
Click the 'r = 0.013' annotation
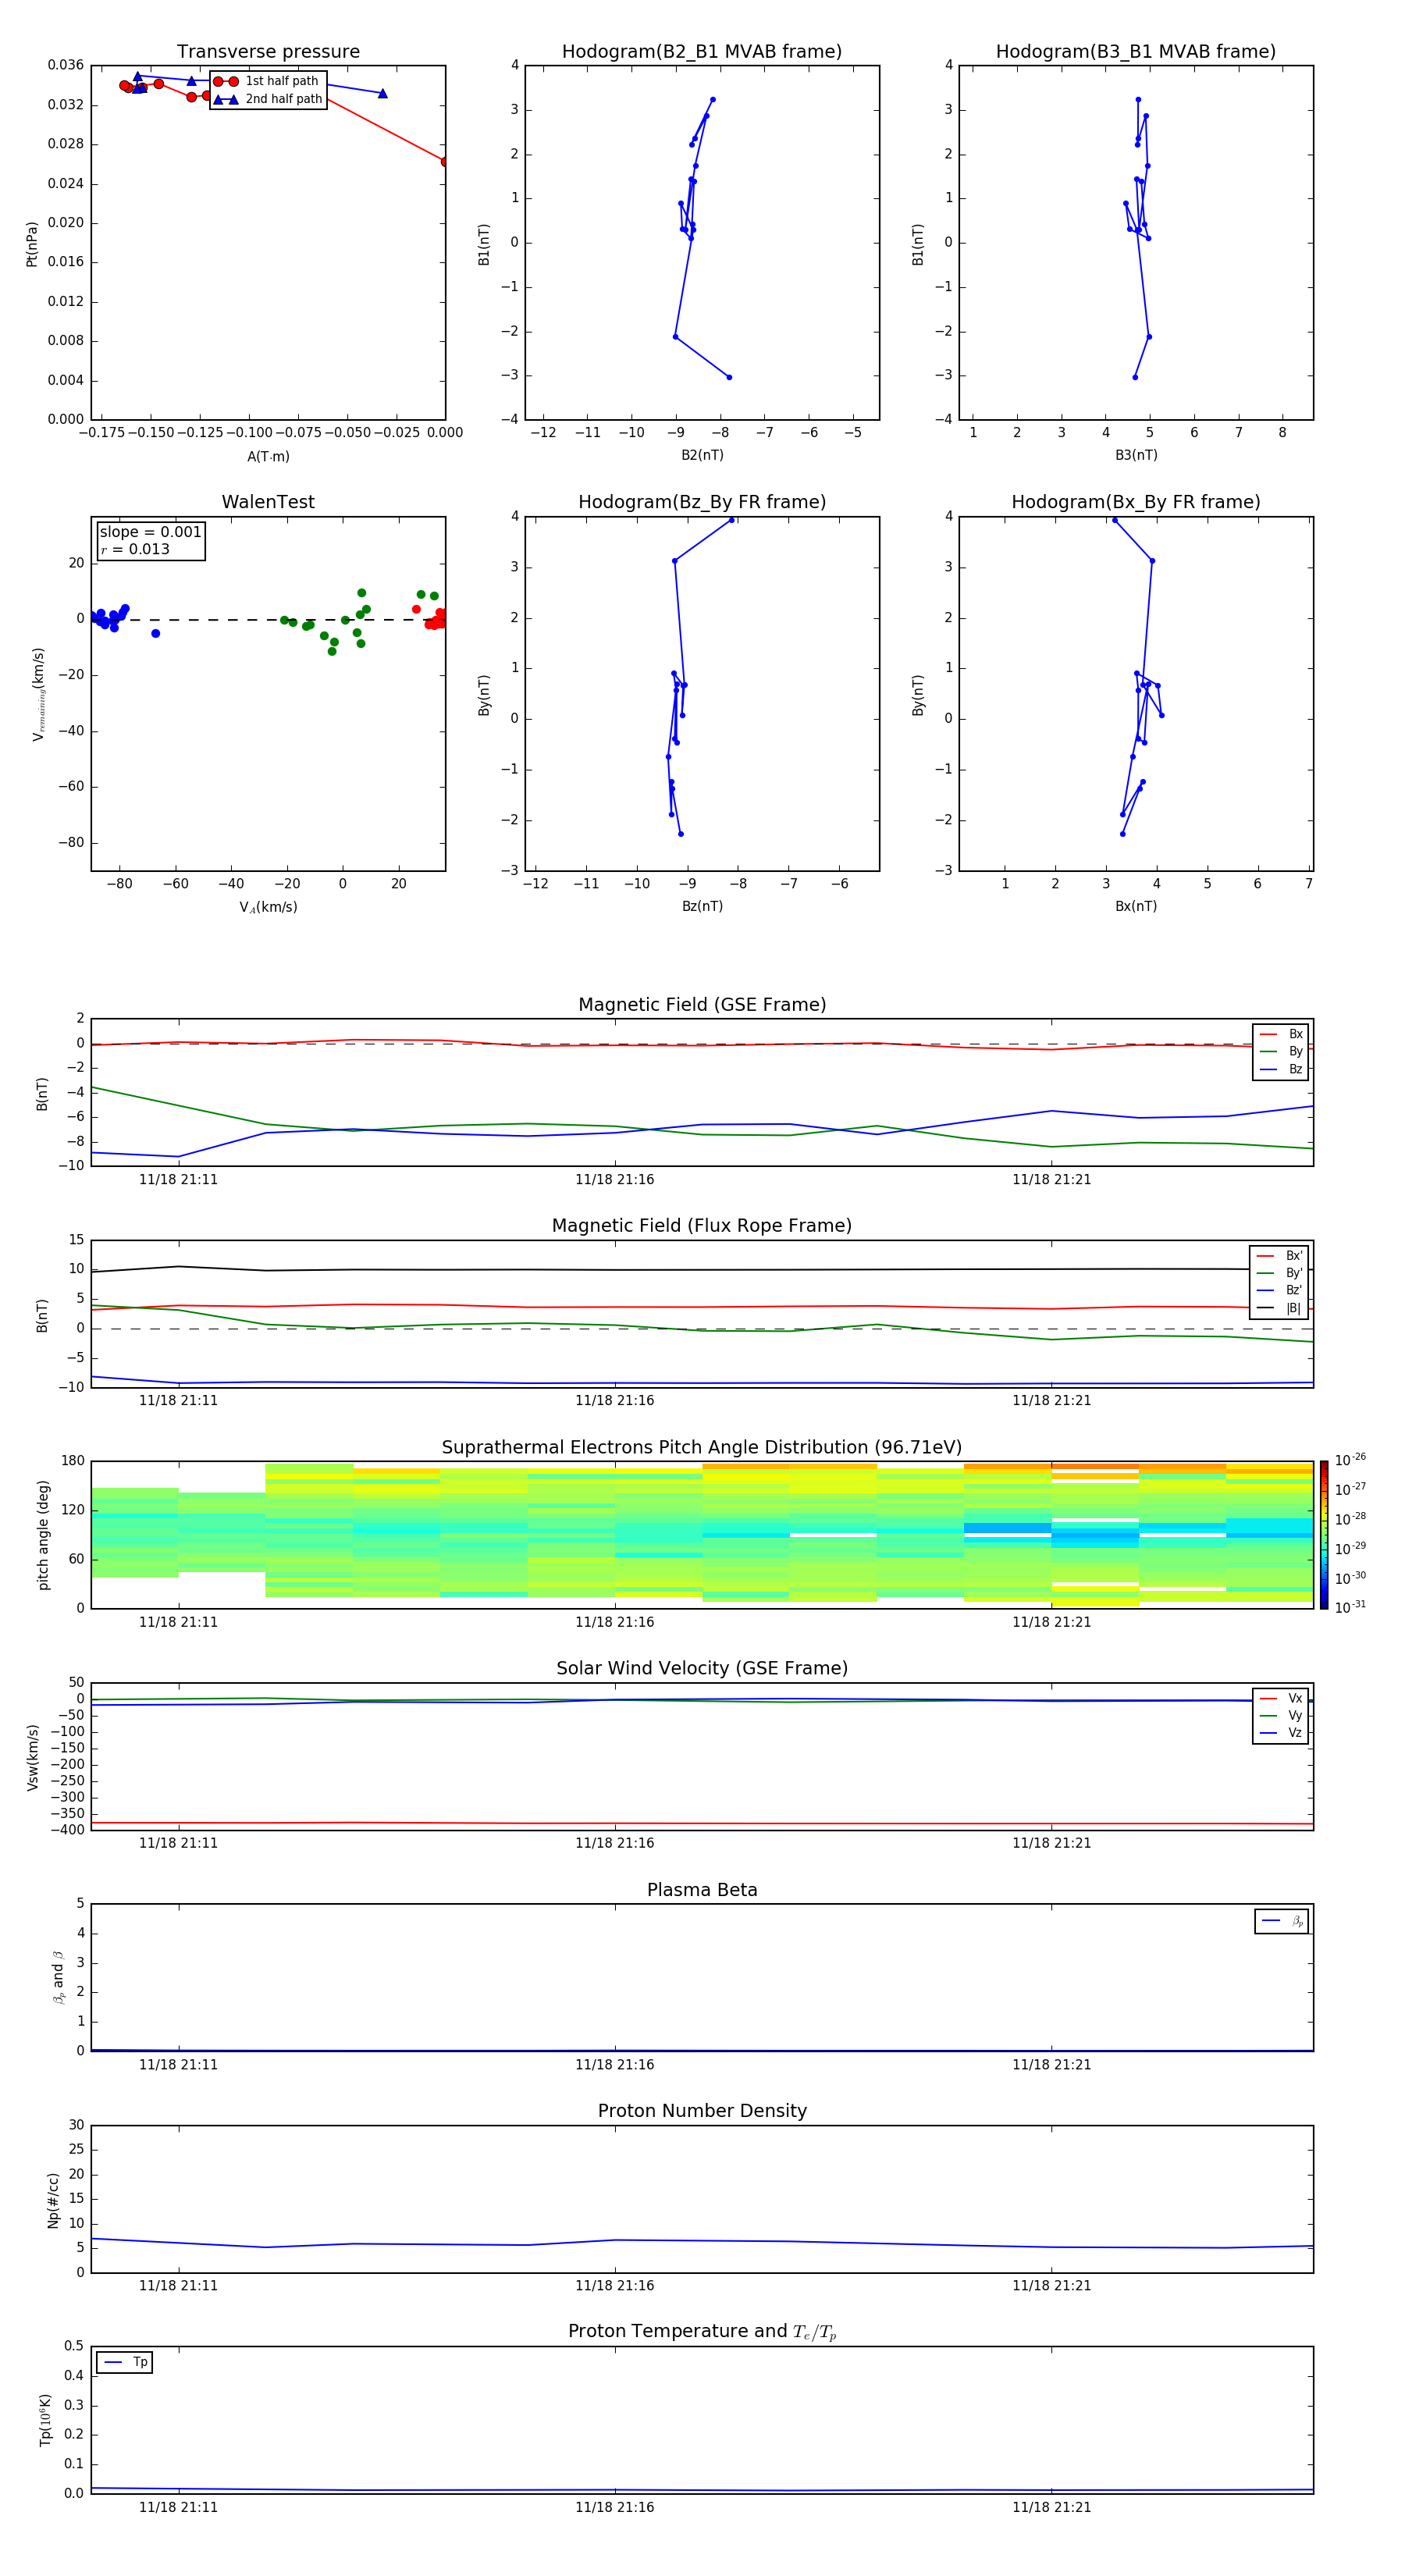click(x=135, y=549)
